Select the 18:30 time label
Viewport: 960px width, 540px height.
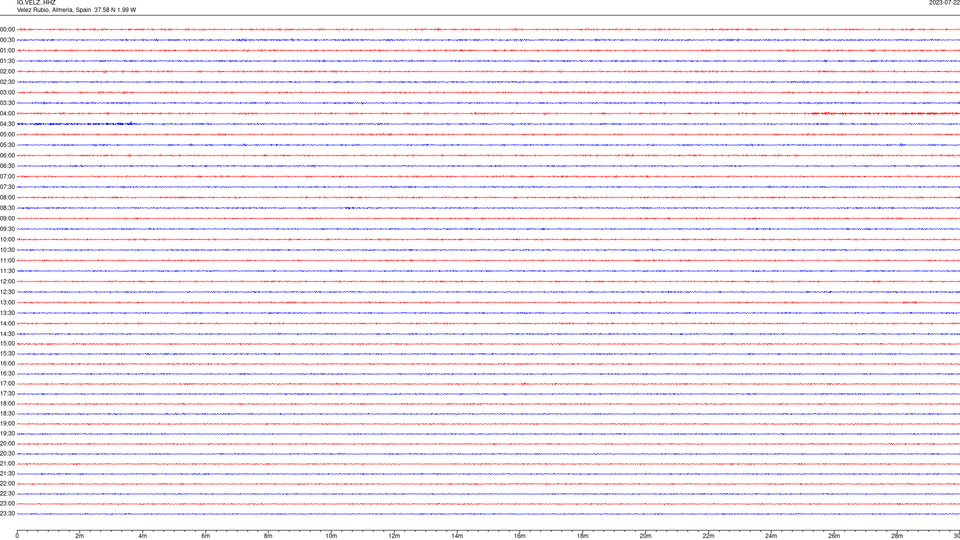(7, 414)
